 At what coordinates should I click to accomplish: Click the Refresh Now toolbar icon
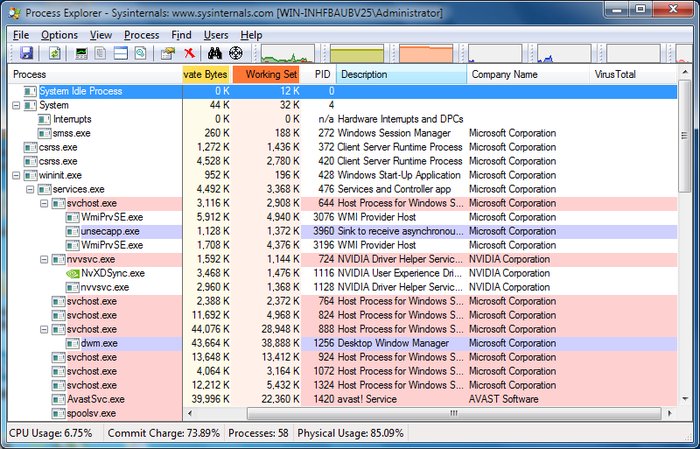click(54, 54)
